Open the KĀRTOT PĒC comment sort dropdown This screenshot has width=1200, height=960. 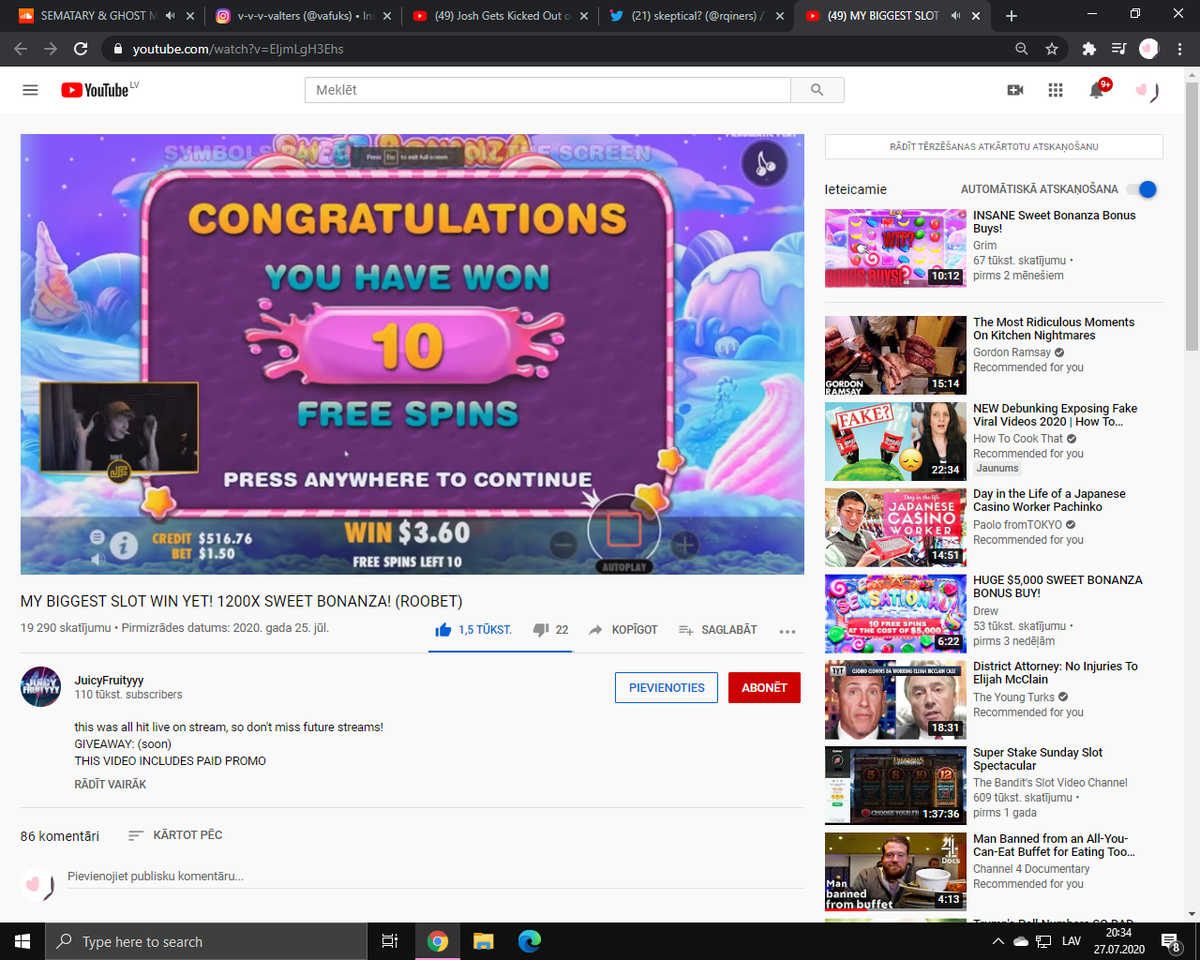click(175, 835)
